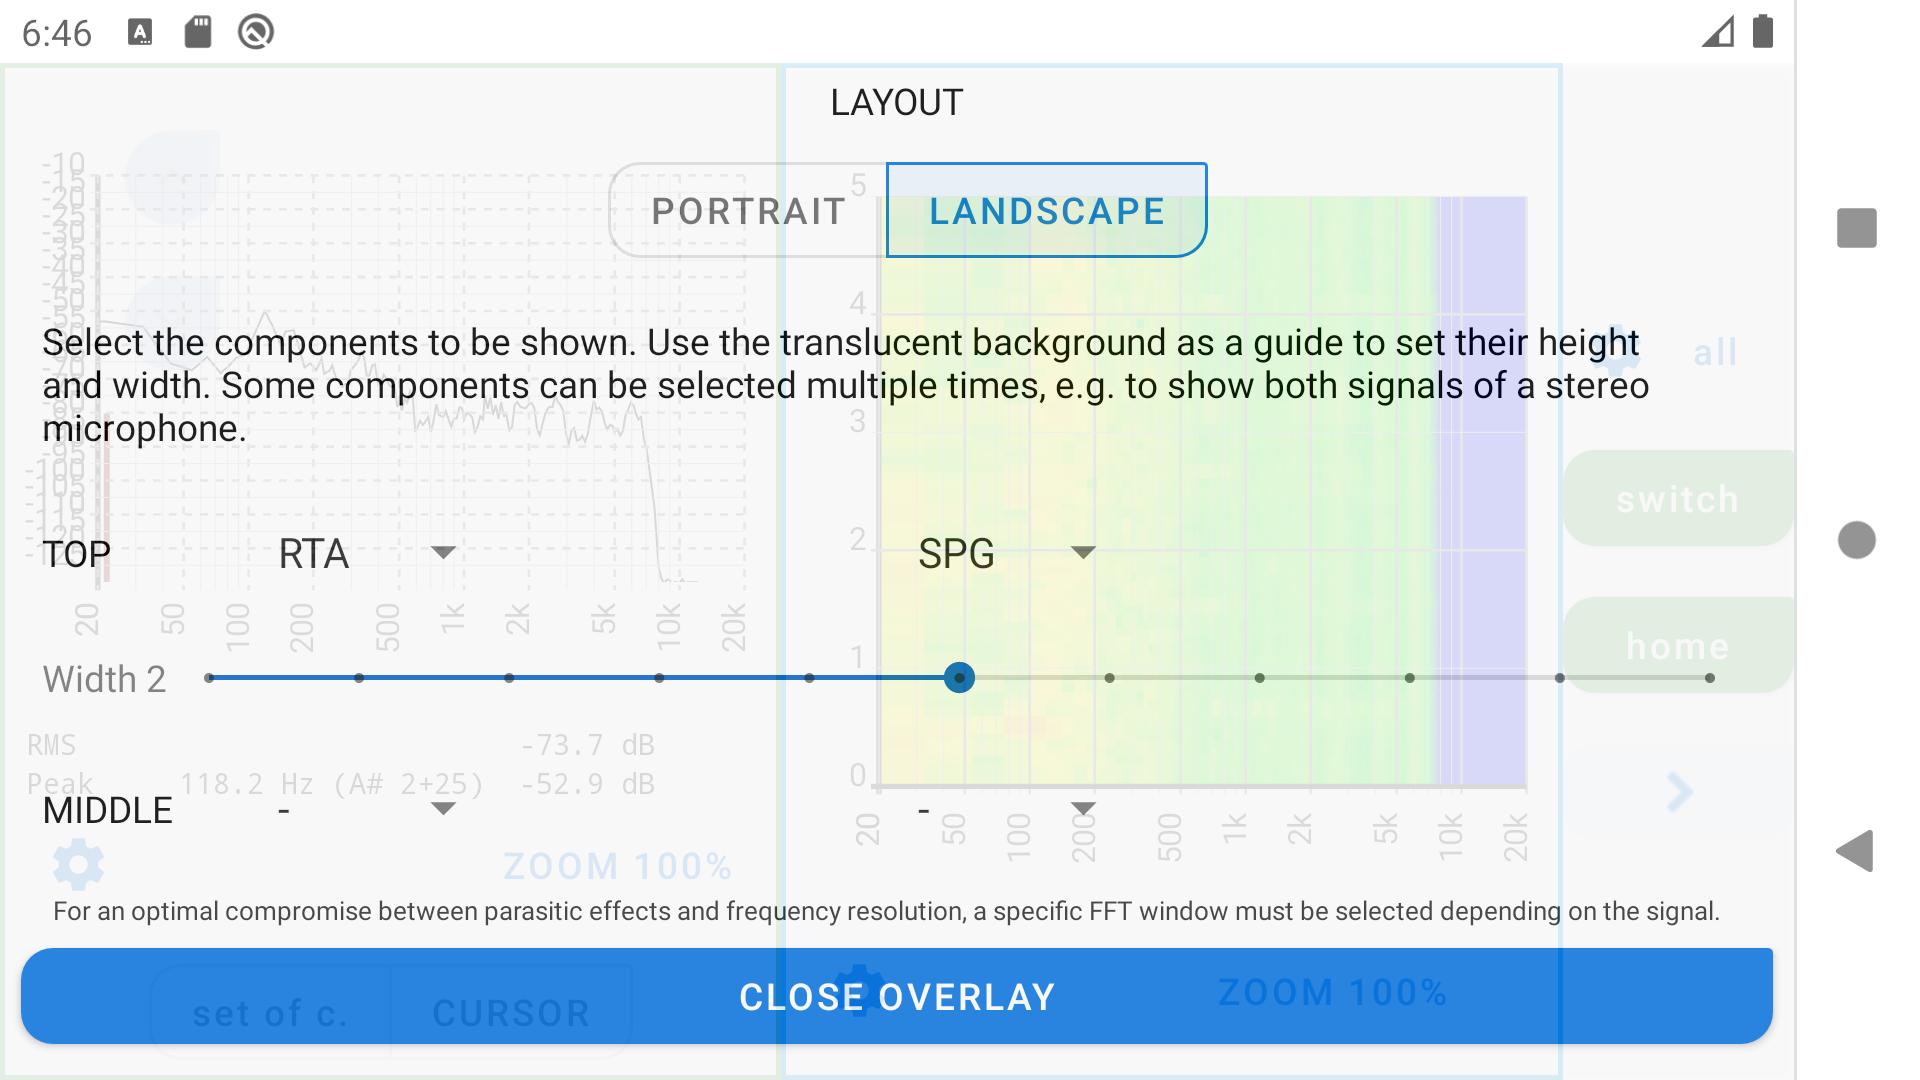Tap the Android back triangle icon

coord(1855,851)
